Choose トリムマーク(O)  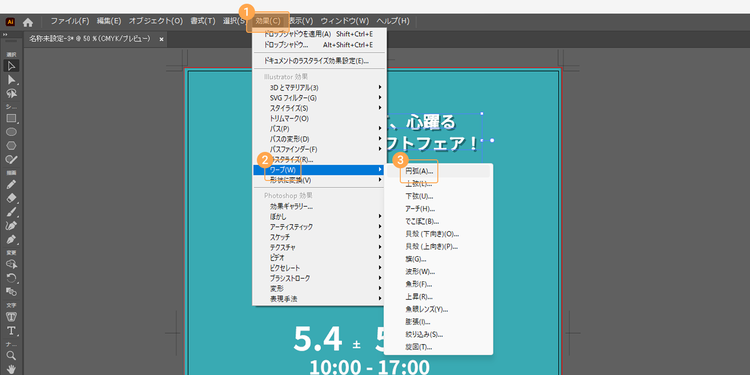coord(319,118)
